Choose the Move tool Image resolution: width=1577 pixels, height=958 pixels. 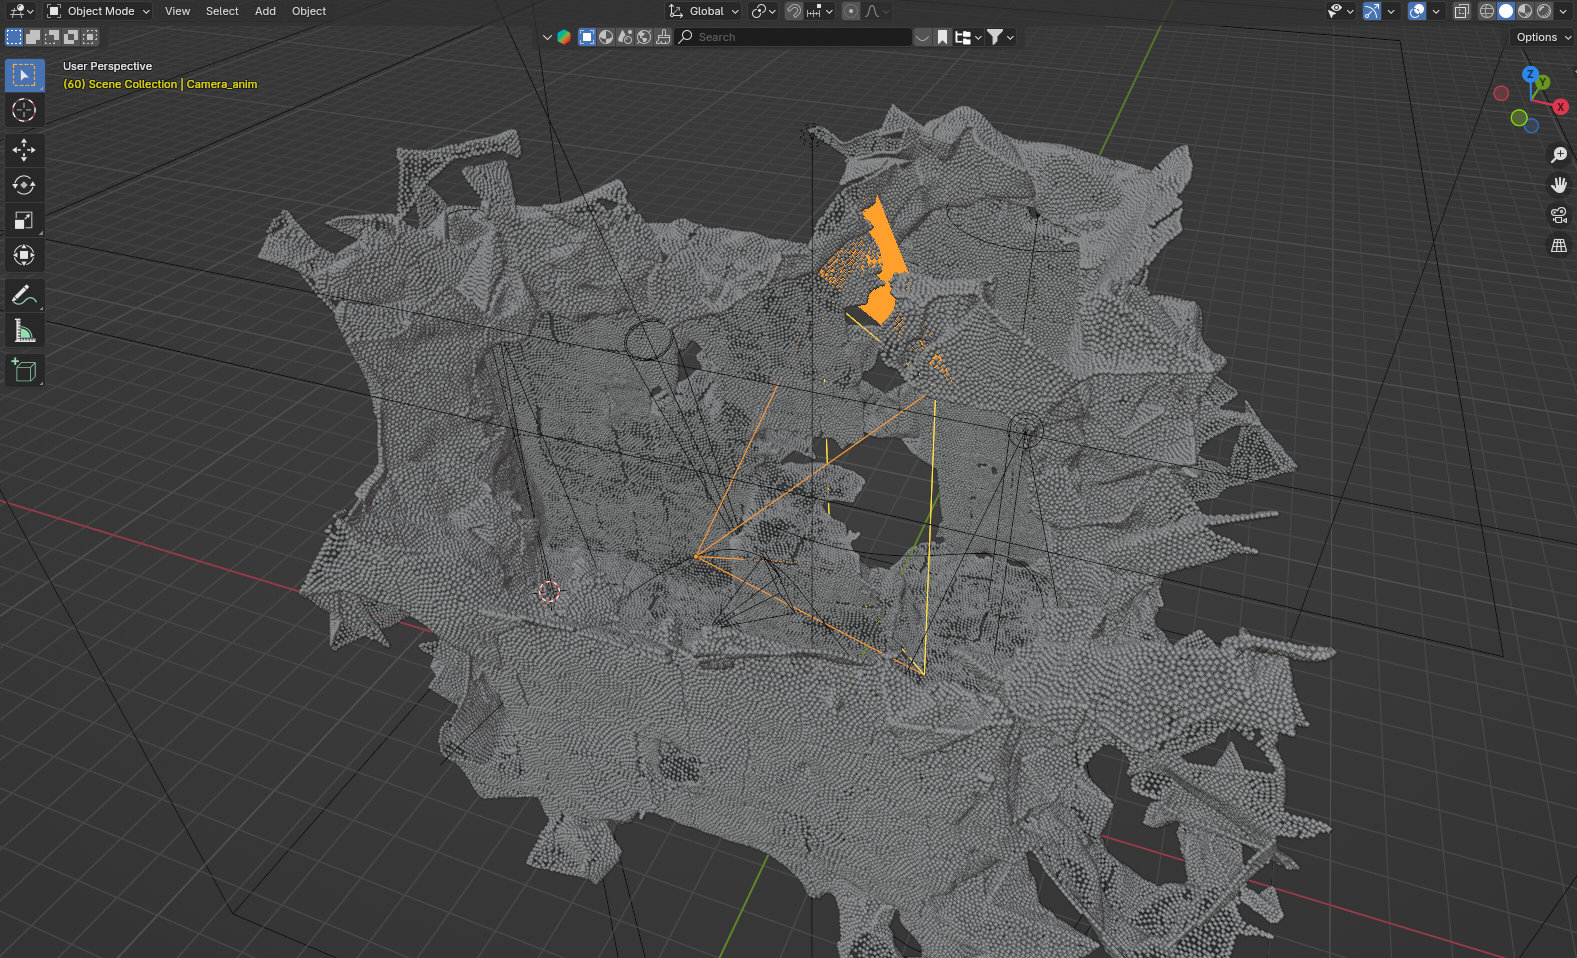click(24, 150)
